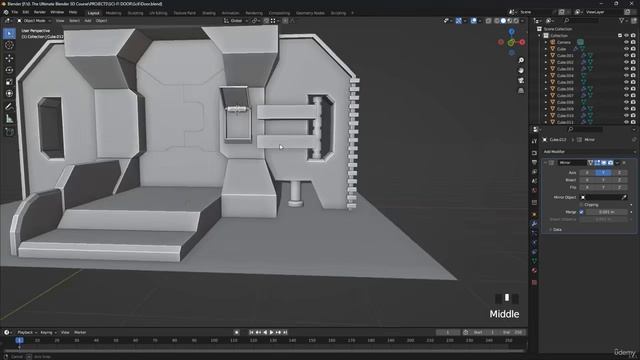Hide Camera with its eye icon
640x360 pixels.
(x=627, y=42)
